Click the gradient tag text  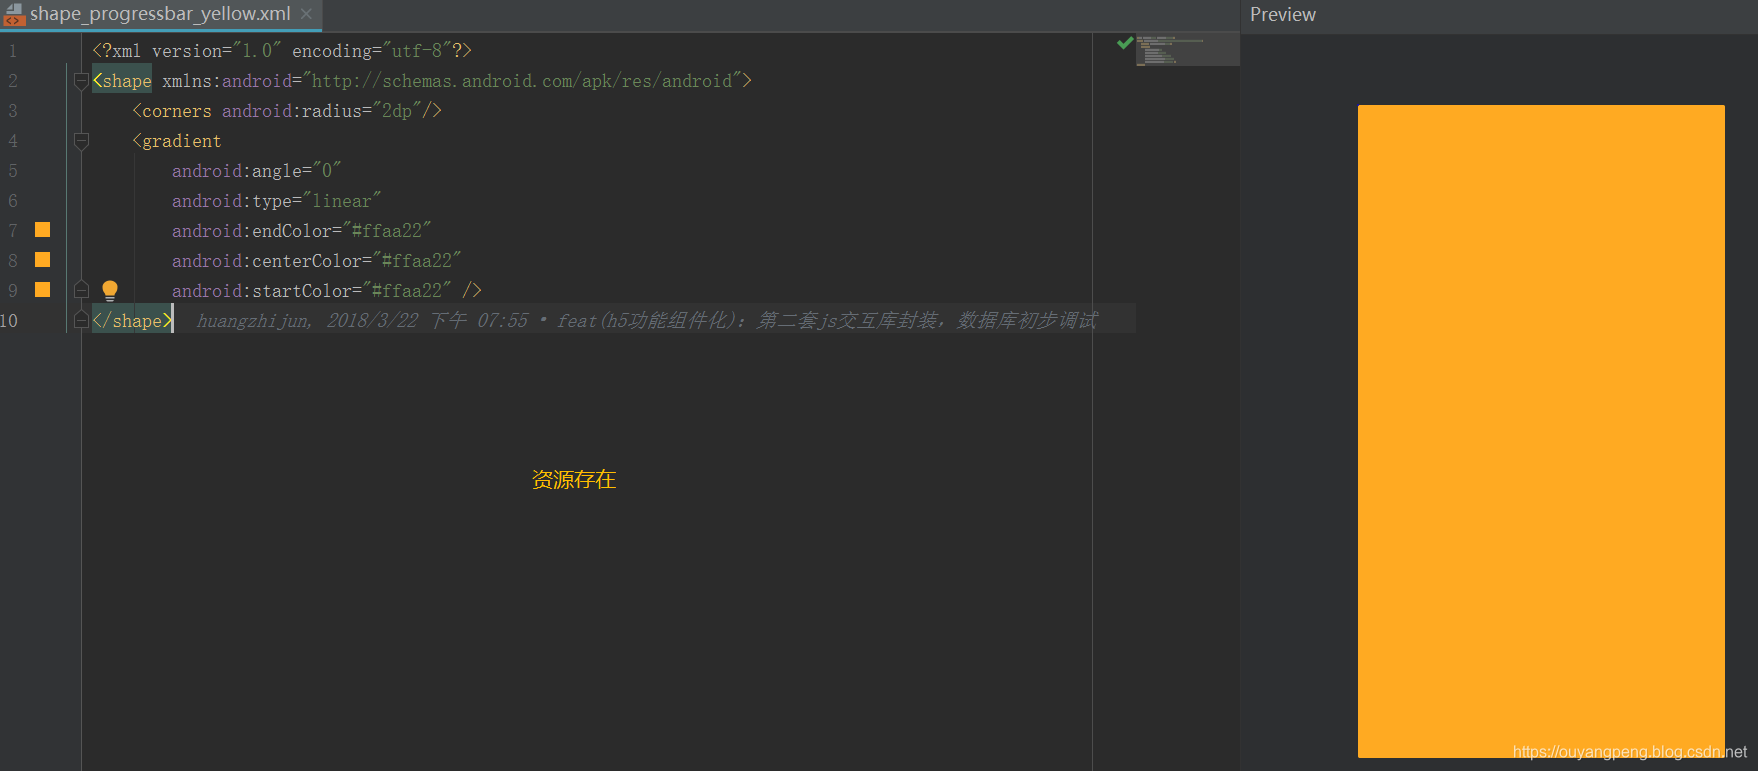(177, 141)
